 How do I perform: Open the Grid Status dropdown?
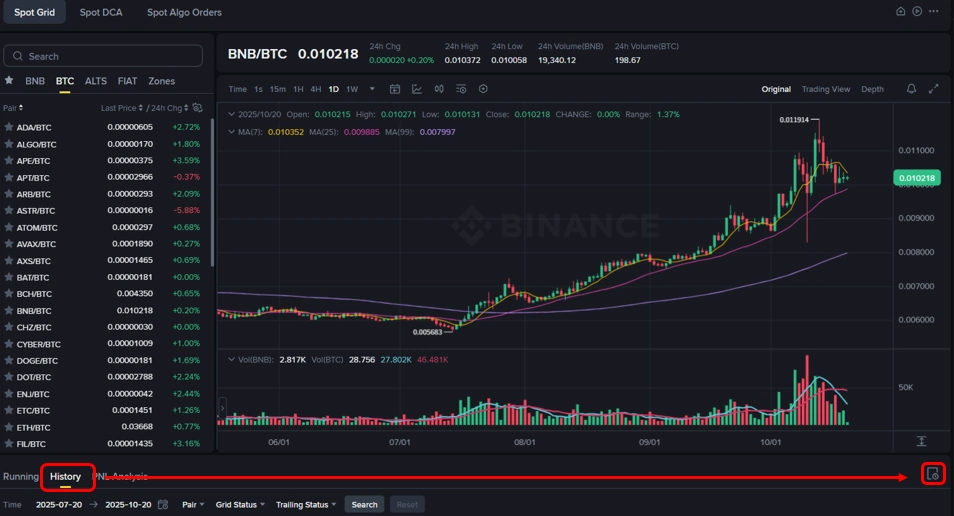[x=240, y=504]
